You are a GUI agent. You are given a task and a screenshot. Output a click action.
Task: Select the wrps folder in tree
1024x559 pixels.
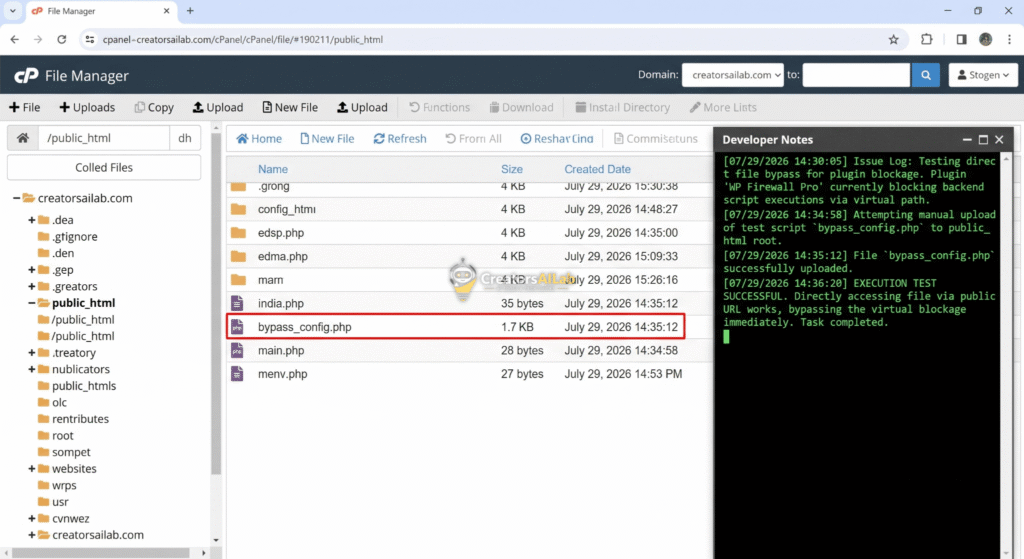(x=64, y=485)
